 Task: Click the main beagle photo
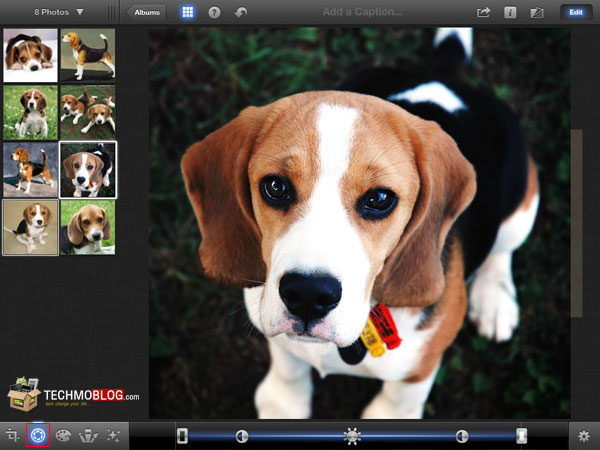(x=359, y=223)
